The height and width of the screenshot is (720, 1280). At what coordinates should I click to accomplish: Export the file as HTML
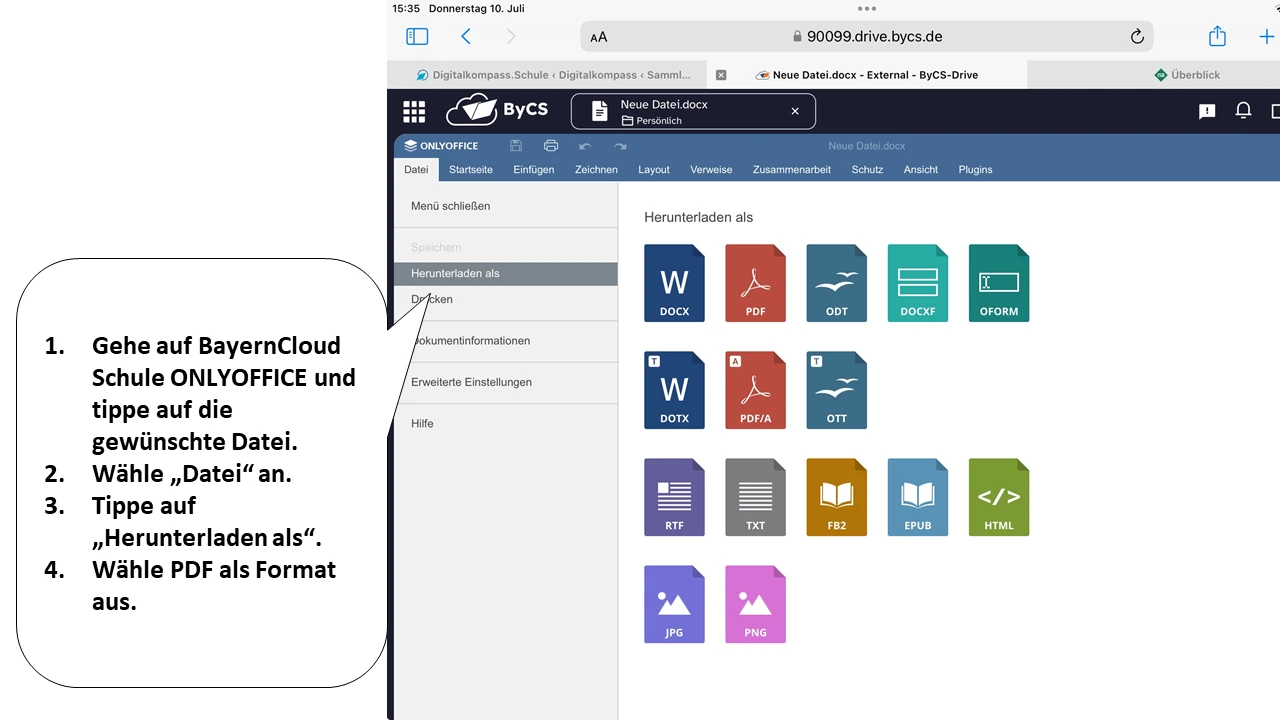[x=998, y=497]
